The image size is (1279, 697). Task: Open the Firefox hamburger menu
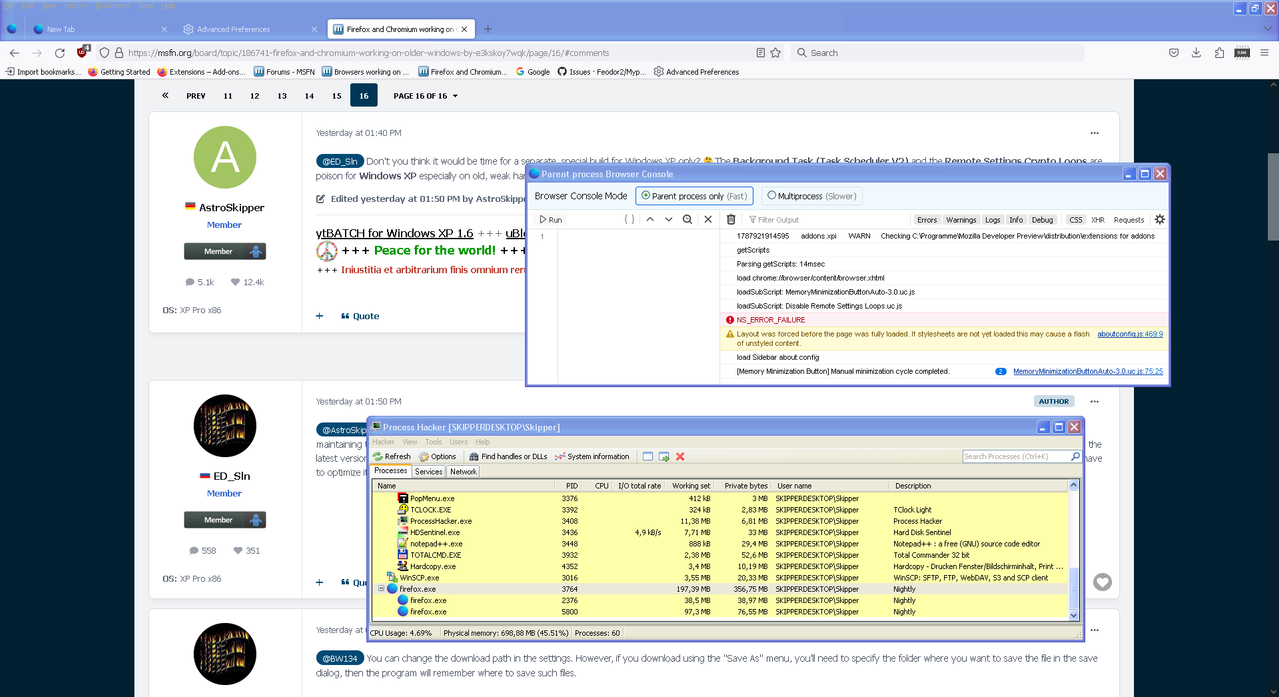(1264, 53)
